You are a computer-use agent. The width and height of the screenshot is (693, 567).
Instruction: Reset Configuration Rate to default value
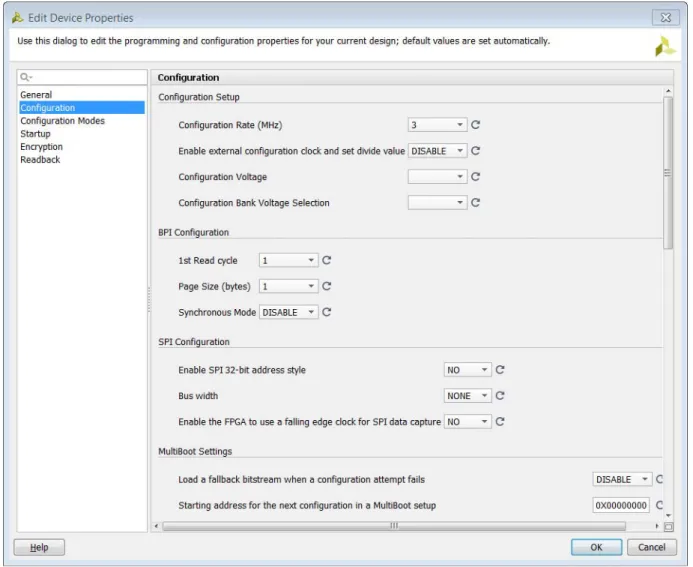coord(475,125)
